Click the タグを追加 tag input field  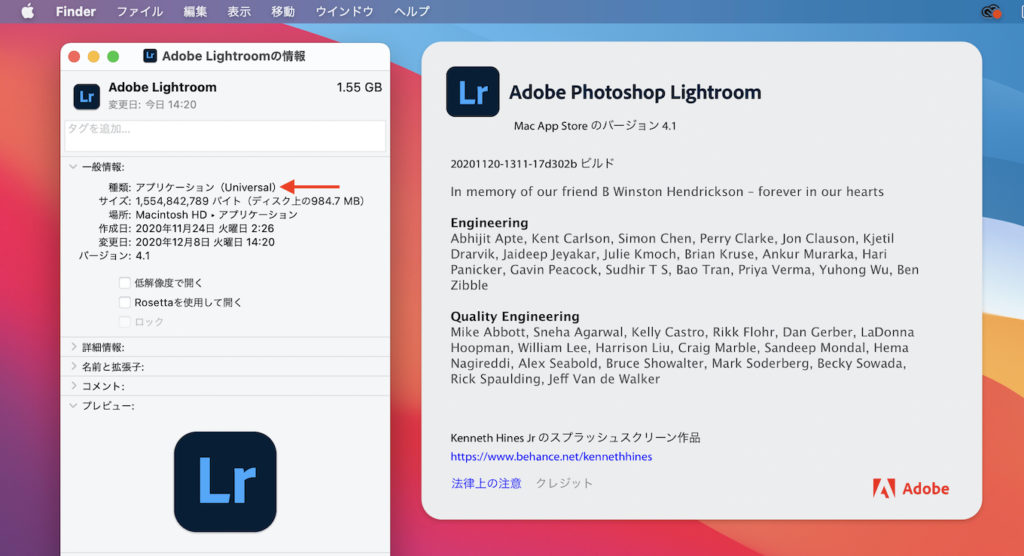(225, 136)
